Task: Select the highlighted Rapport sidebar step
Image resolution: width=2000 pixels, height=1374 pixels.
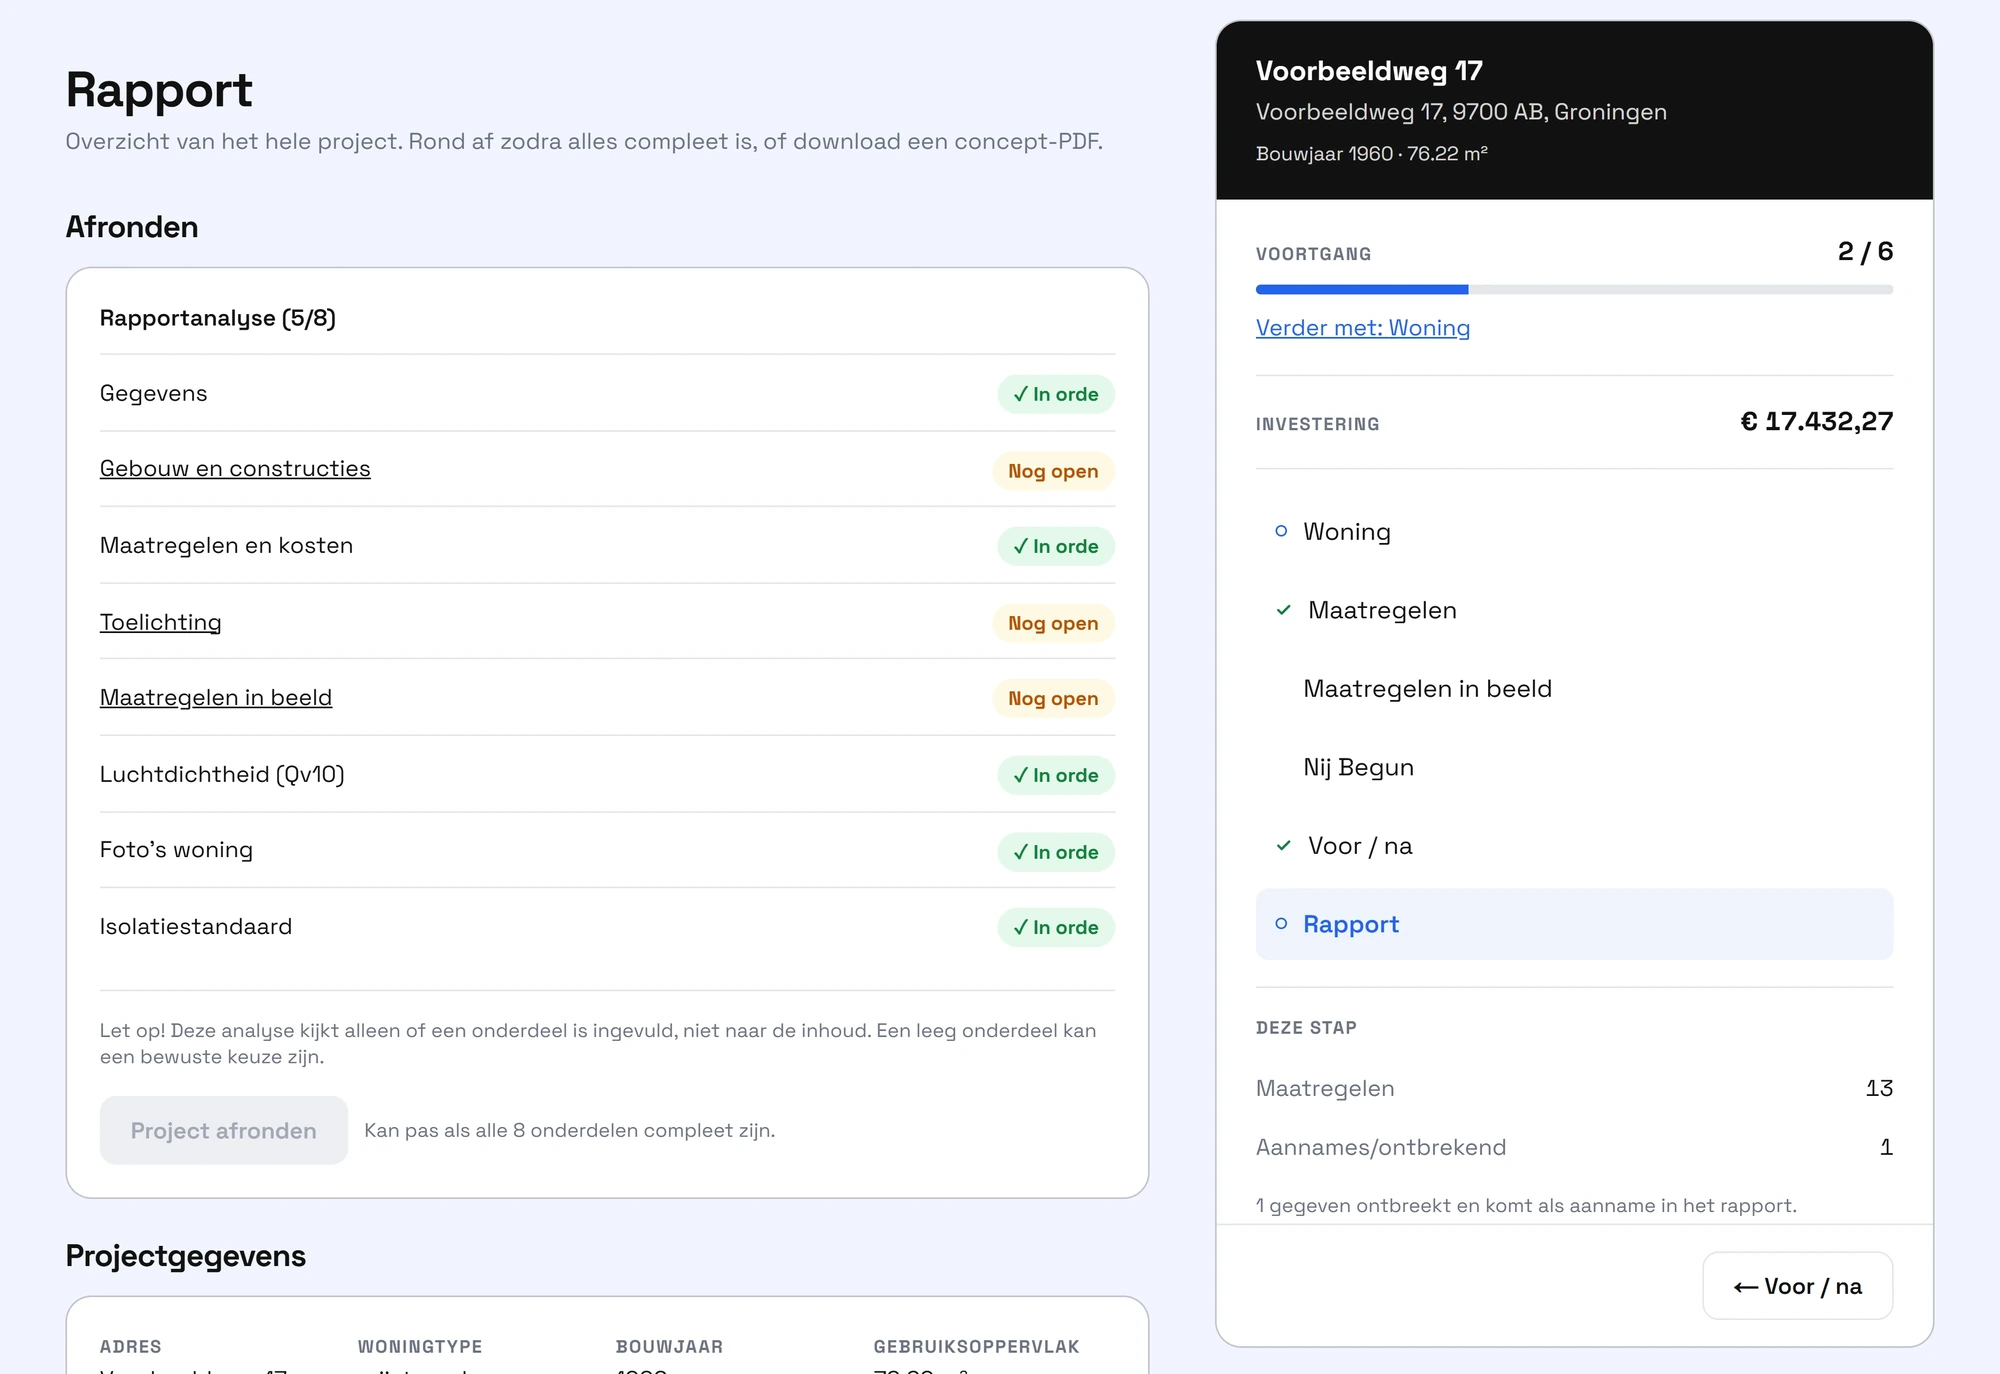Action: 1574,924
